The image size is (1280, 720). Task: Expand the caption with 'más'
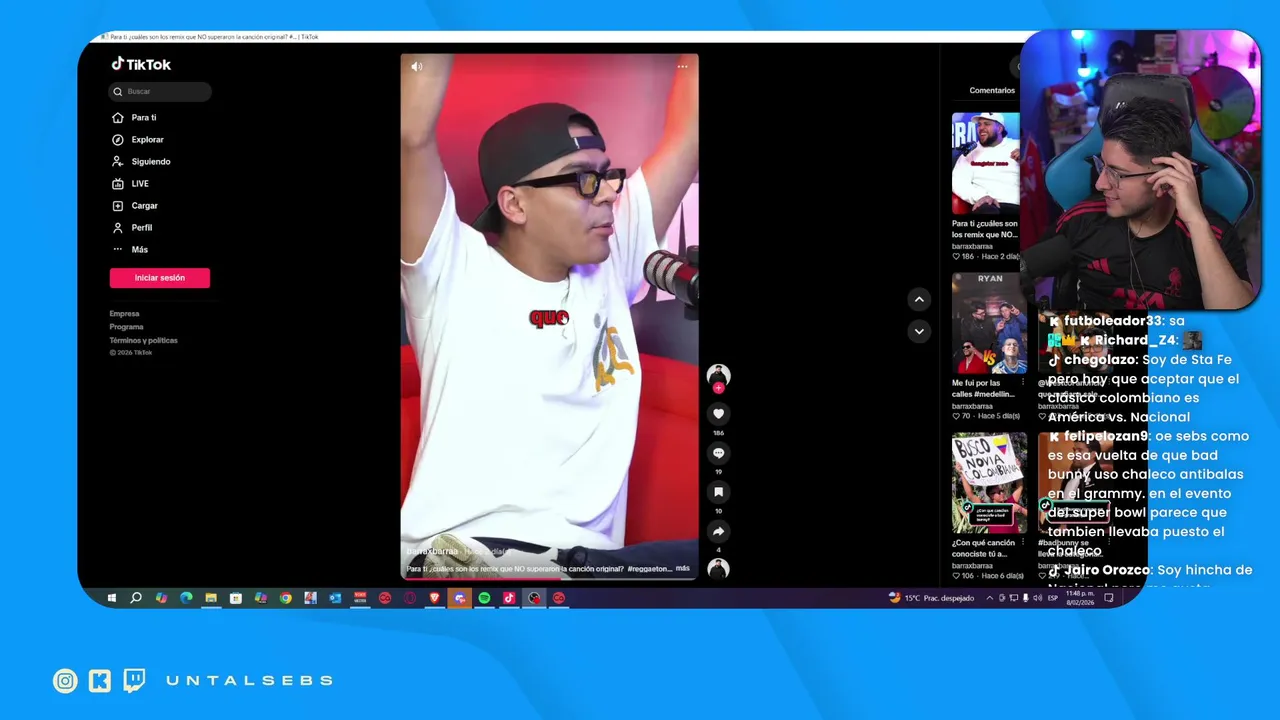pyautogui.click(x=683, y=568)
